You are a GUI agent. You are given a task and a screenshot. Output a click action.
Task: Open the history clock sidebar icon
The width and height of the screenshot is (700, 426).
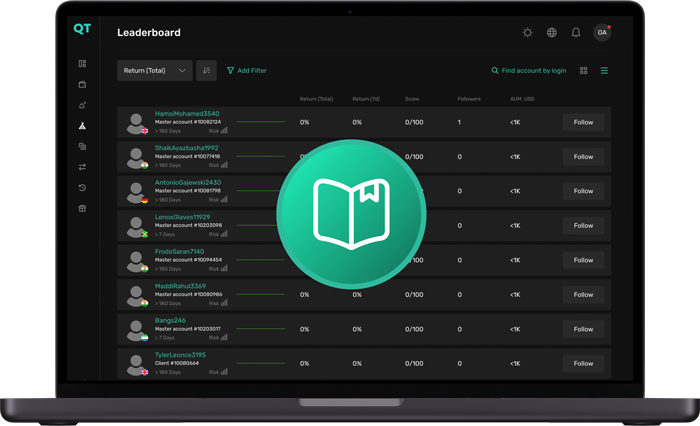[82, 188]
